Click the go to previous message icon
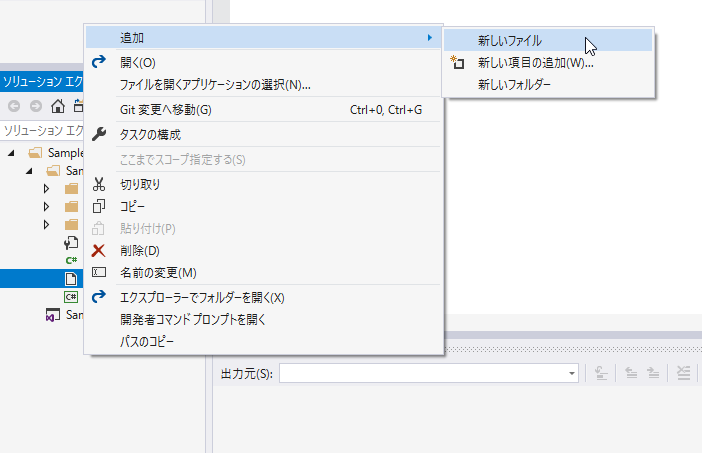This screenshot has width=702, height=453. (631, 373)
